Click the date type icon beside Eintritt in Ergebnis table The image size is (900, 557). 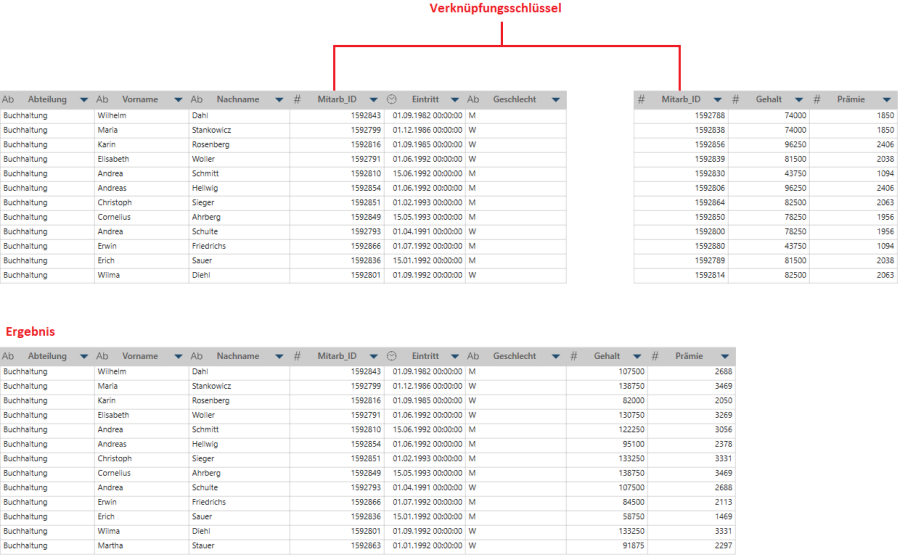[x=392, y=356]
